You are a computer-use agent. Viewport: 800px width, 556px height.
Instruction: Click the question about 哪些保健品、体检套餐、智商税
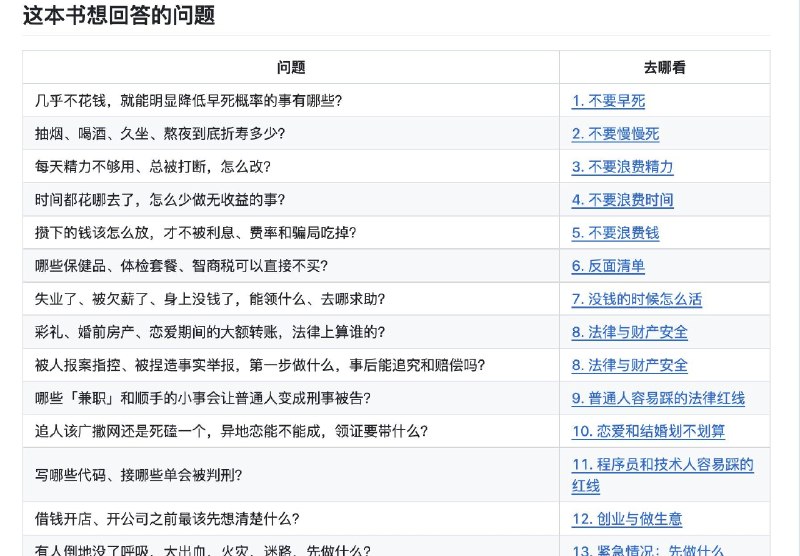click(x=181, y=266)
